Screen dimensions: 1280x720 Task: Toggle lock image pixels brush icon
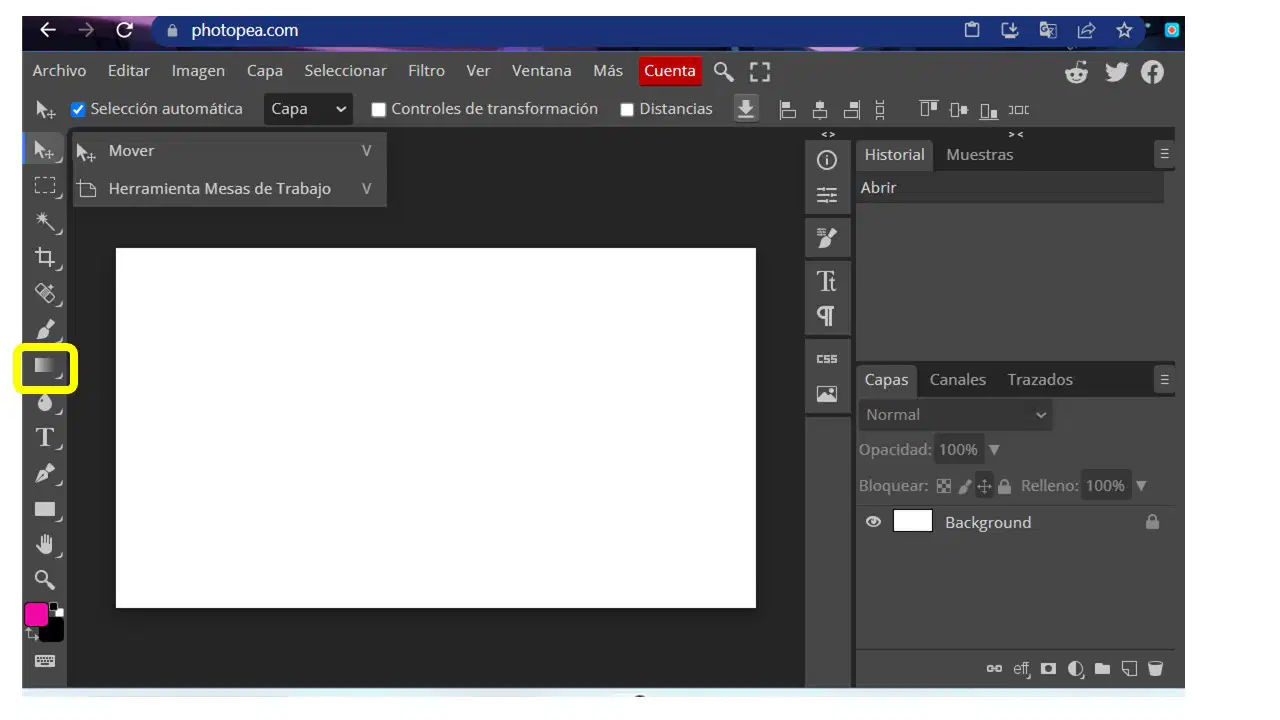(x=965, y=486)
